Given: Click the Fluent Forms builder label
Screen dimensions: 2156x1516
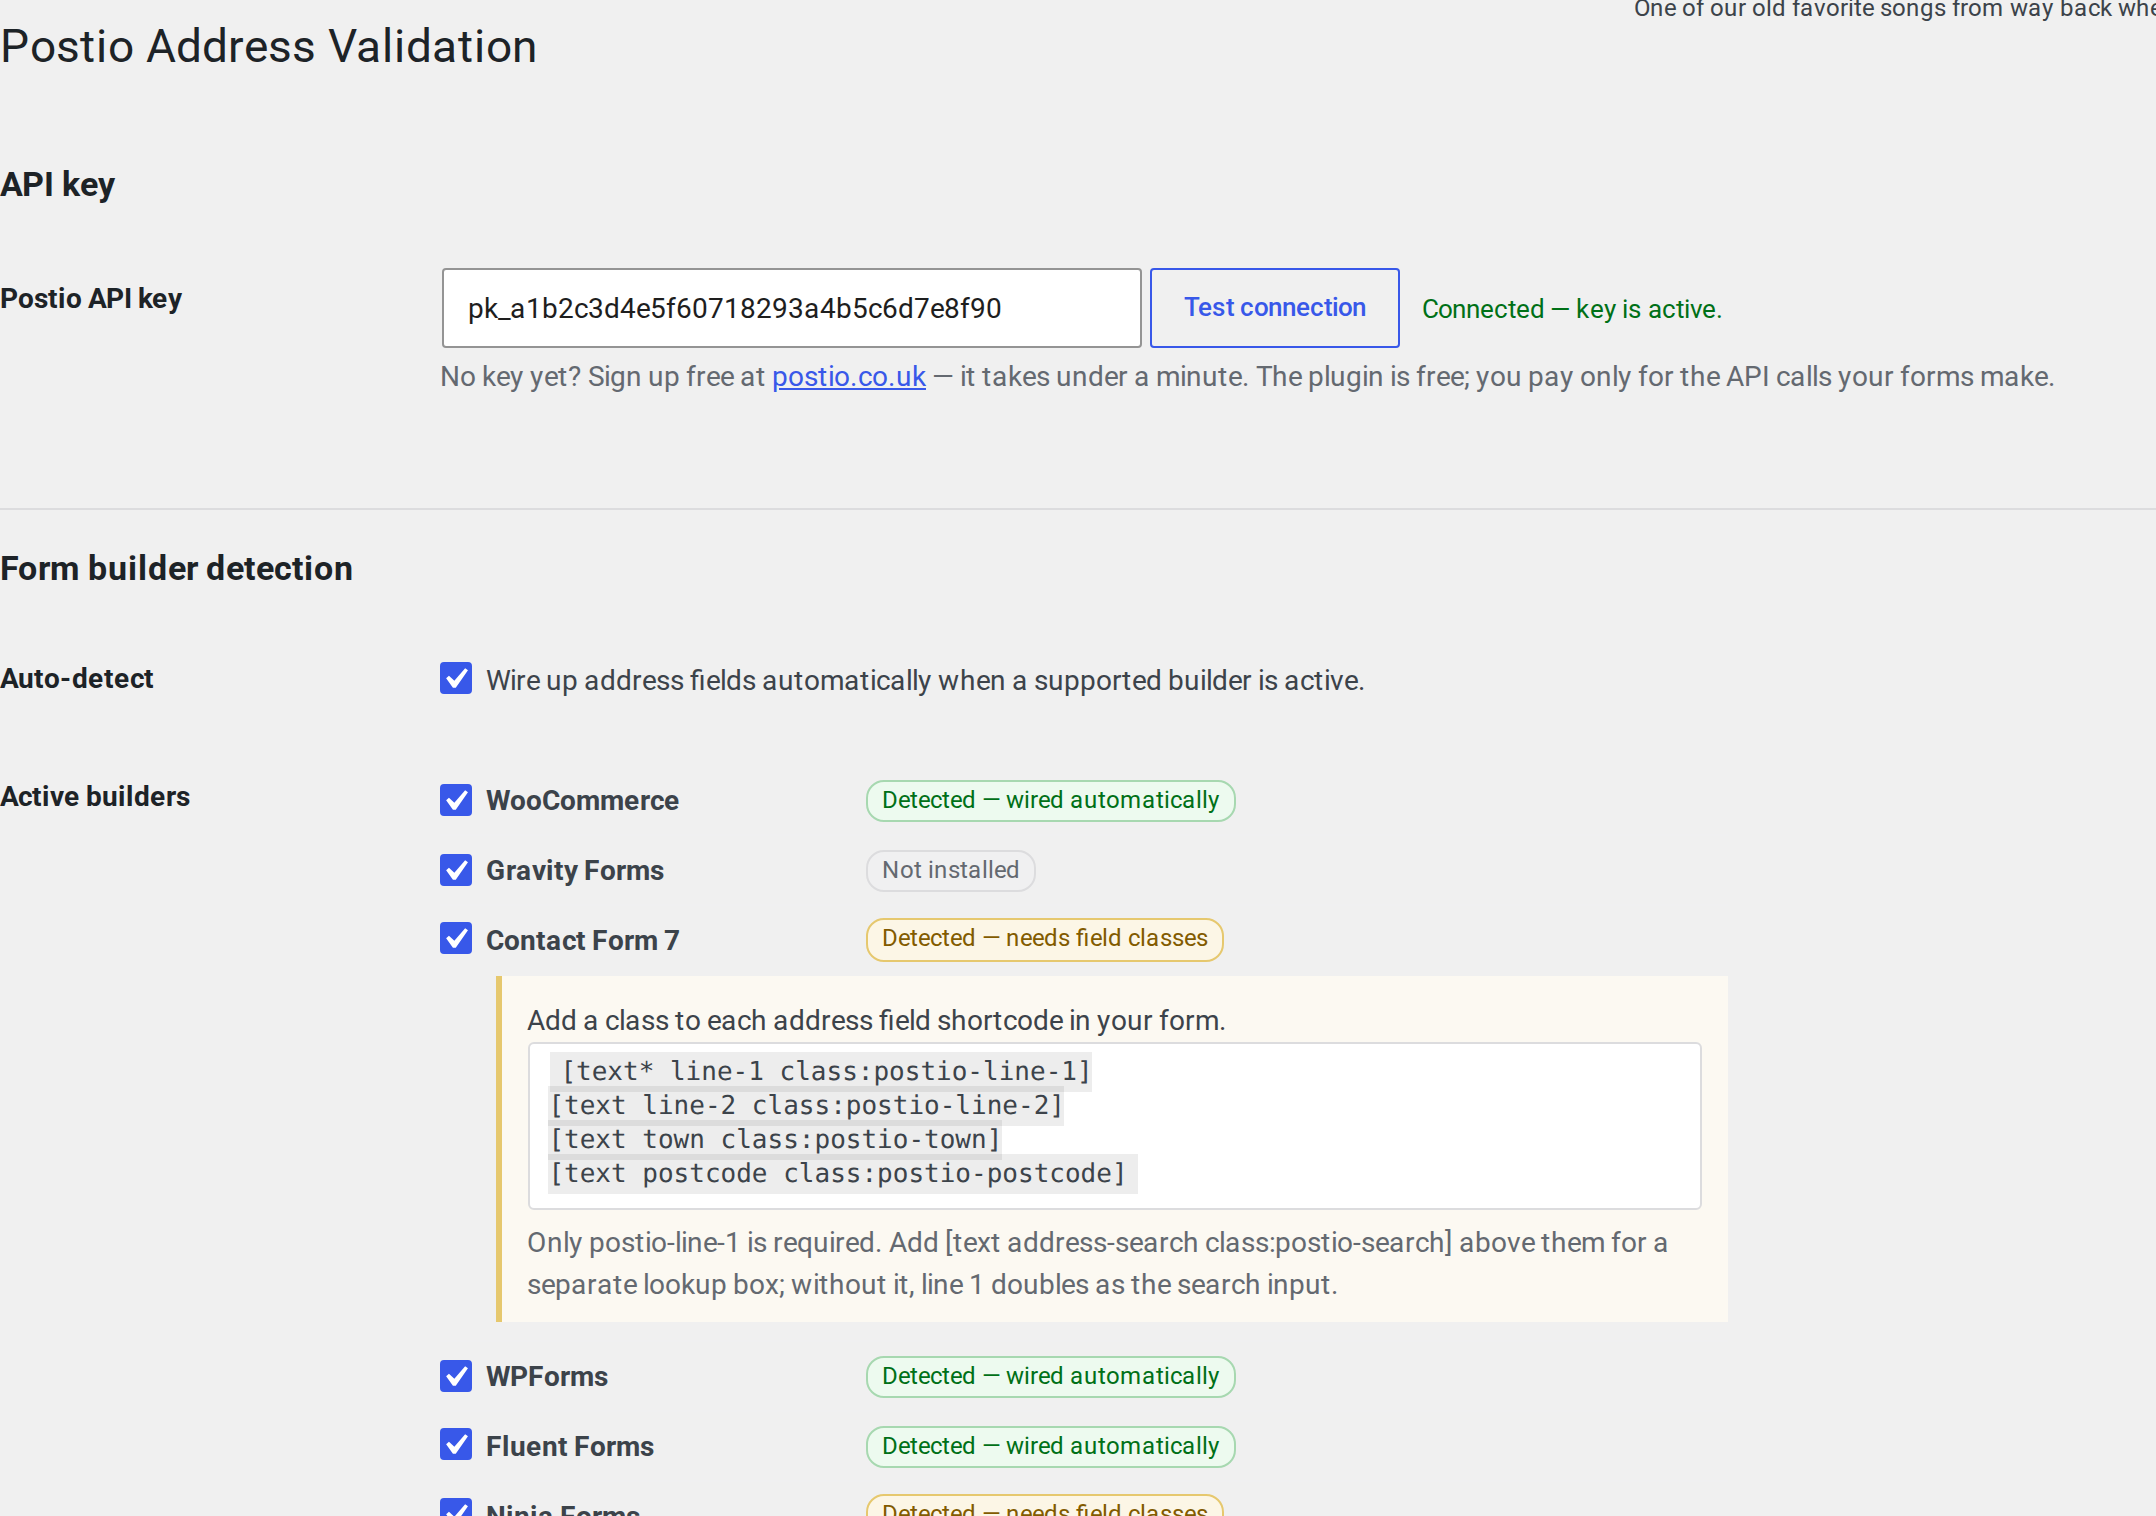Looking at the screenshot, I should [570, 1446].
